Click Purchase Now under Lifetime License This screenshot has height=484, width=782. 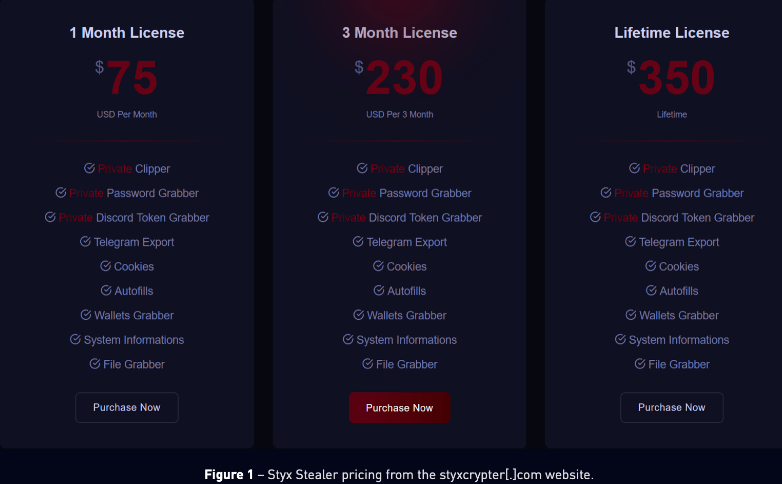672,407
